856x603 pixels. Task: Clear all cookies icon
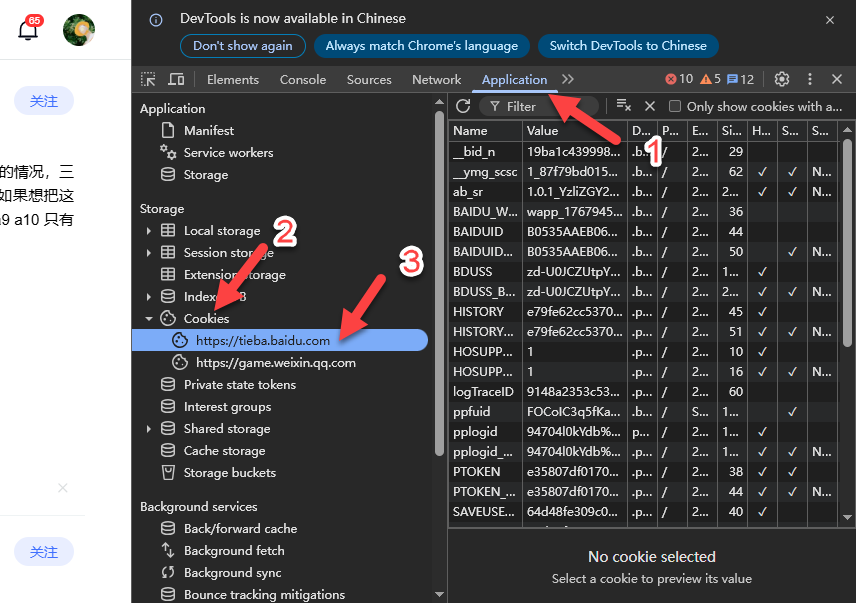623,106
